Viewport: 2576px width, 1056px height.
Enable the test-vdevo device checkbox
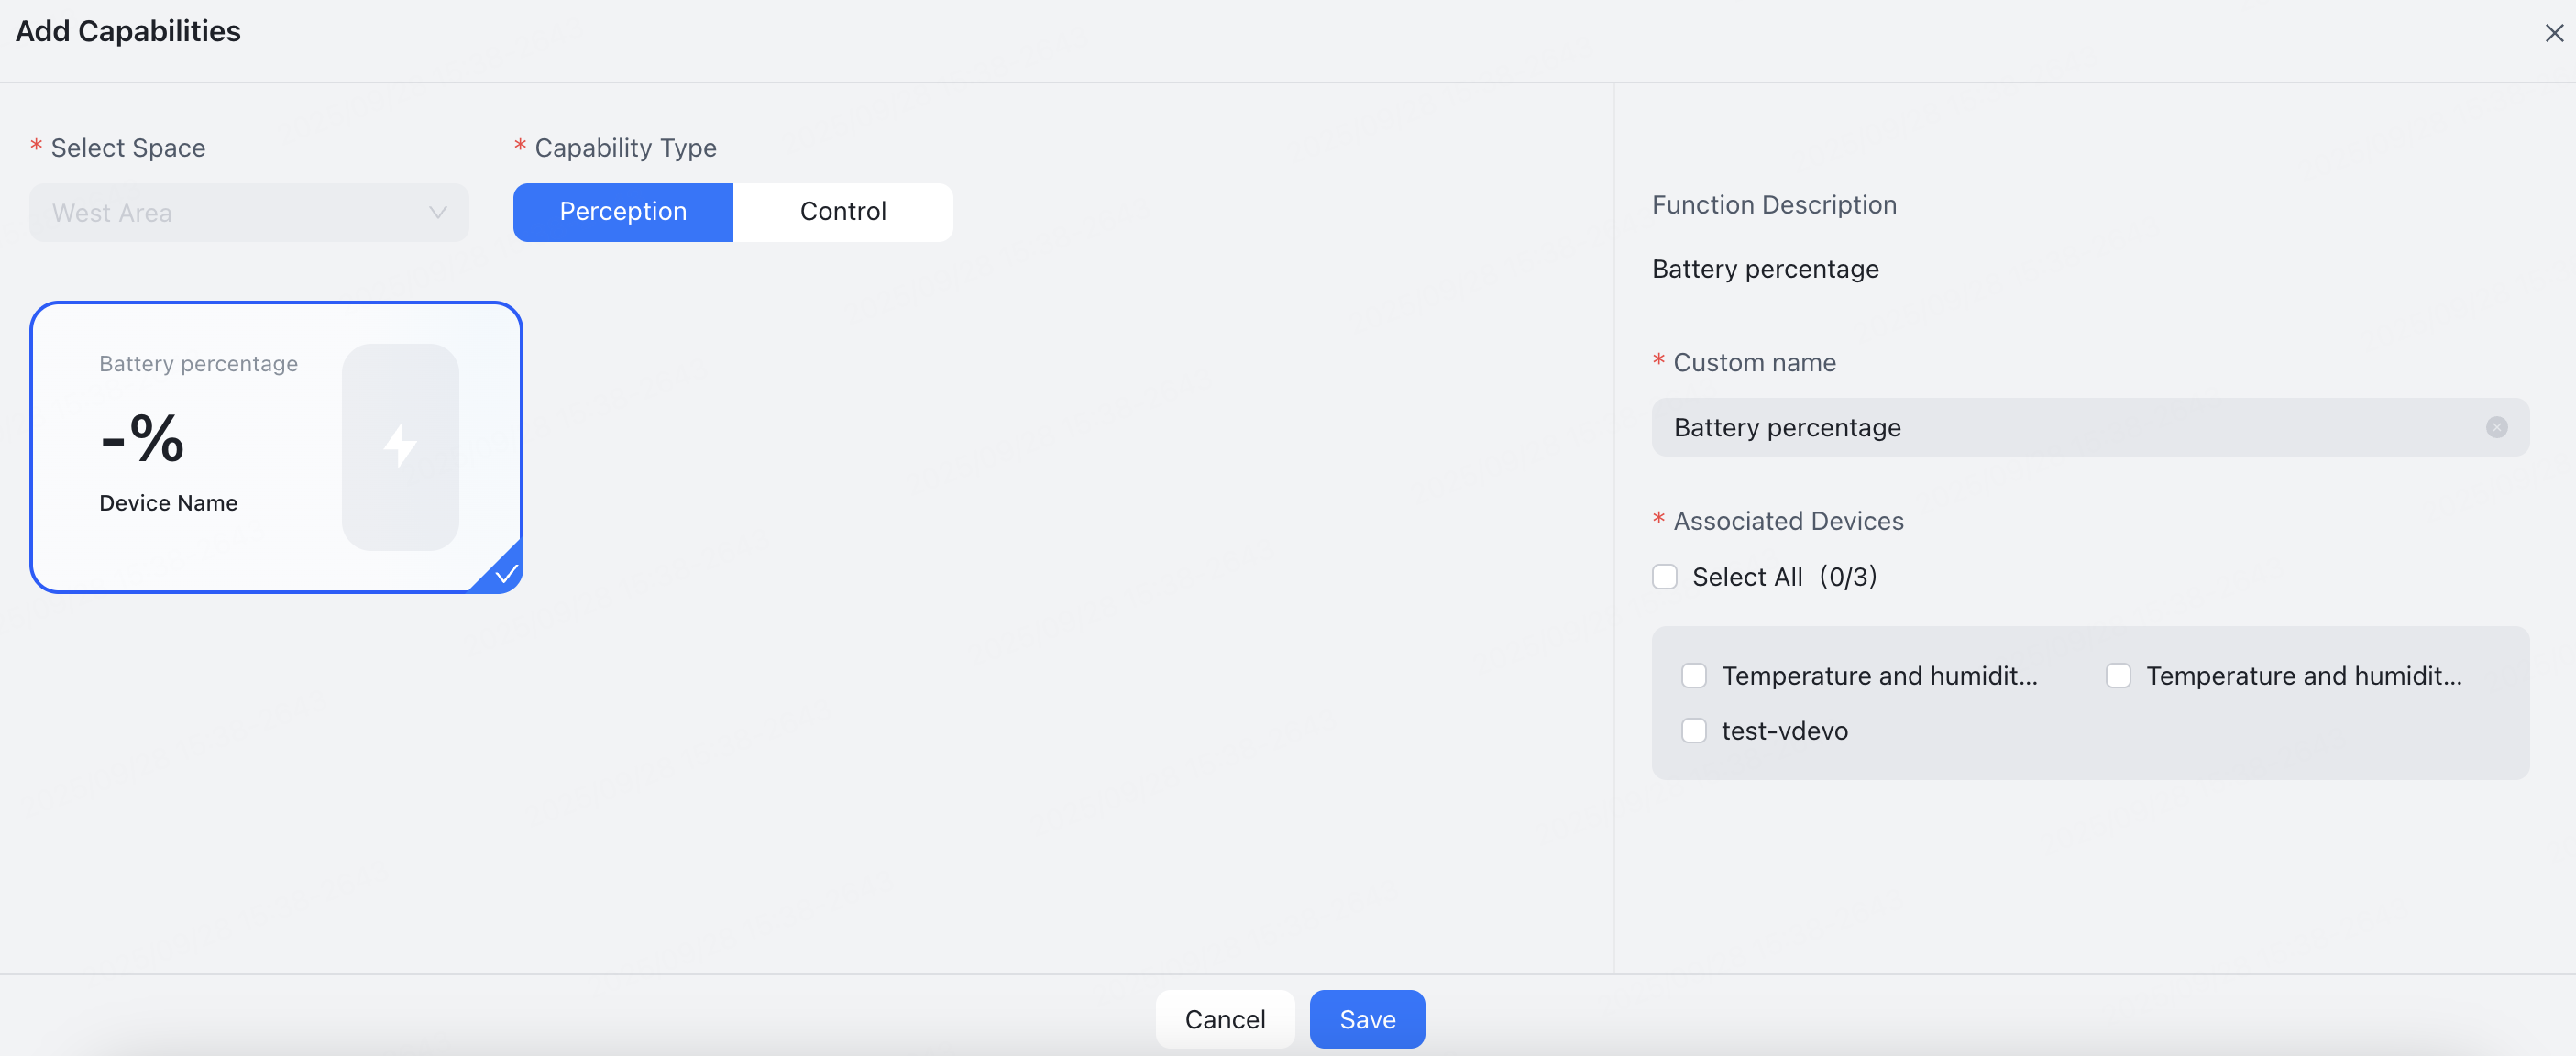(x=1693, y=731)
